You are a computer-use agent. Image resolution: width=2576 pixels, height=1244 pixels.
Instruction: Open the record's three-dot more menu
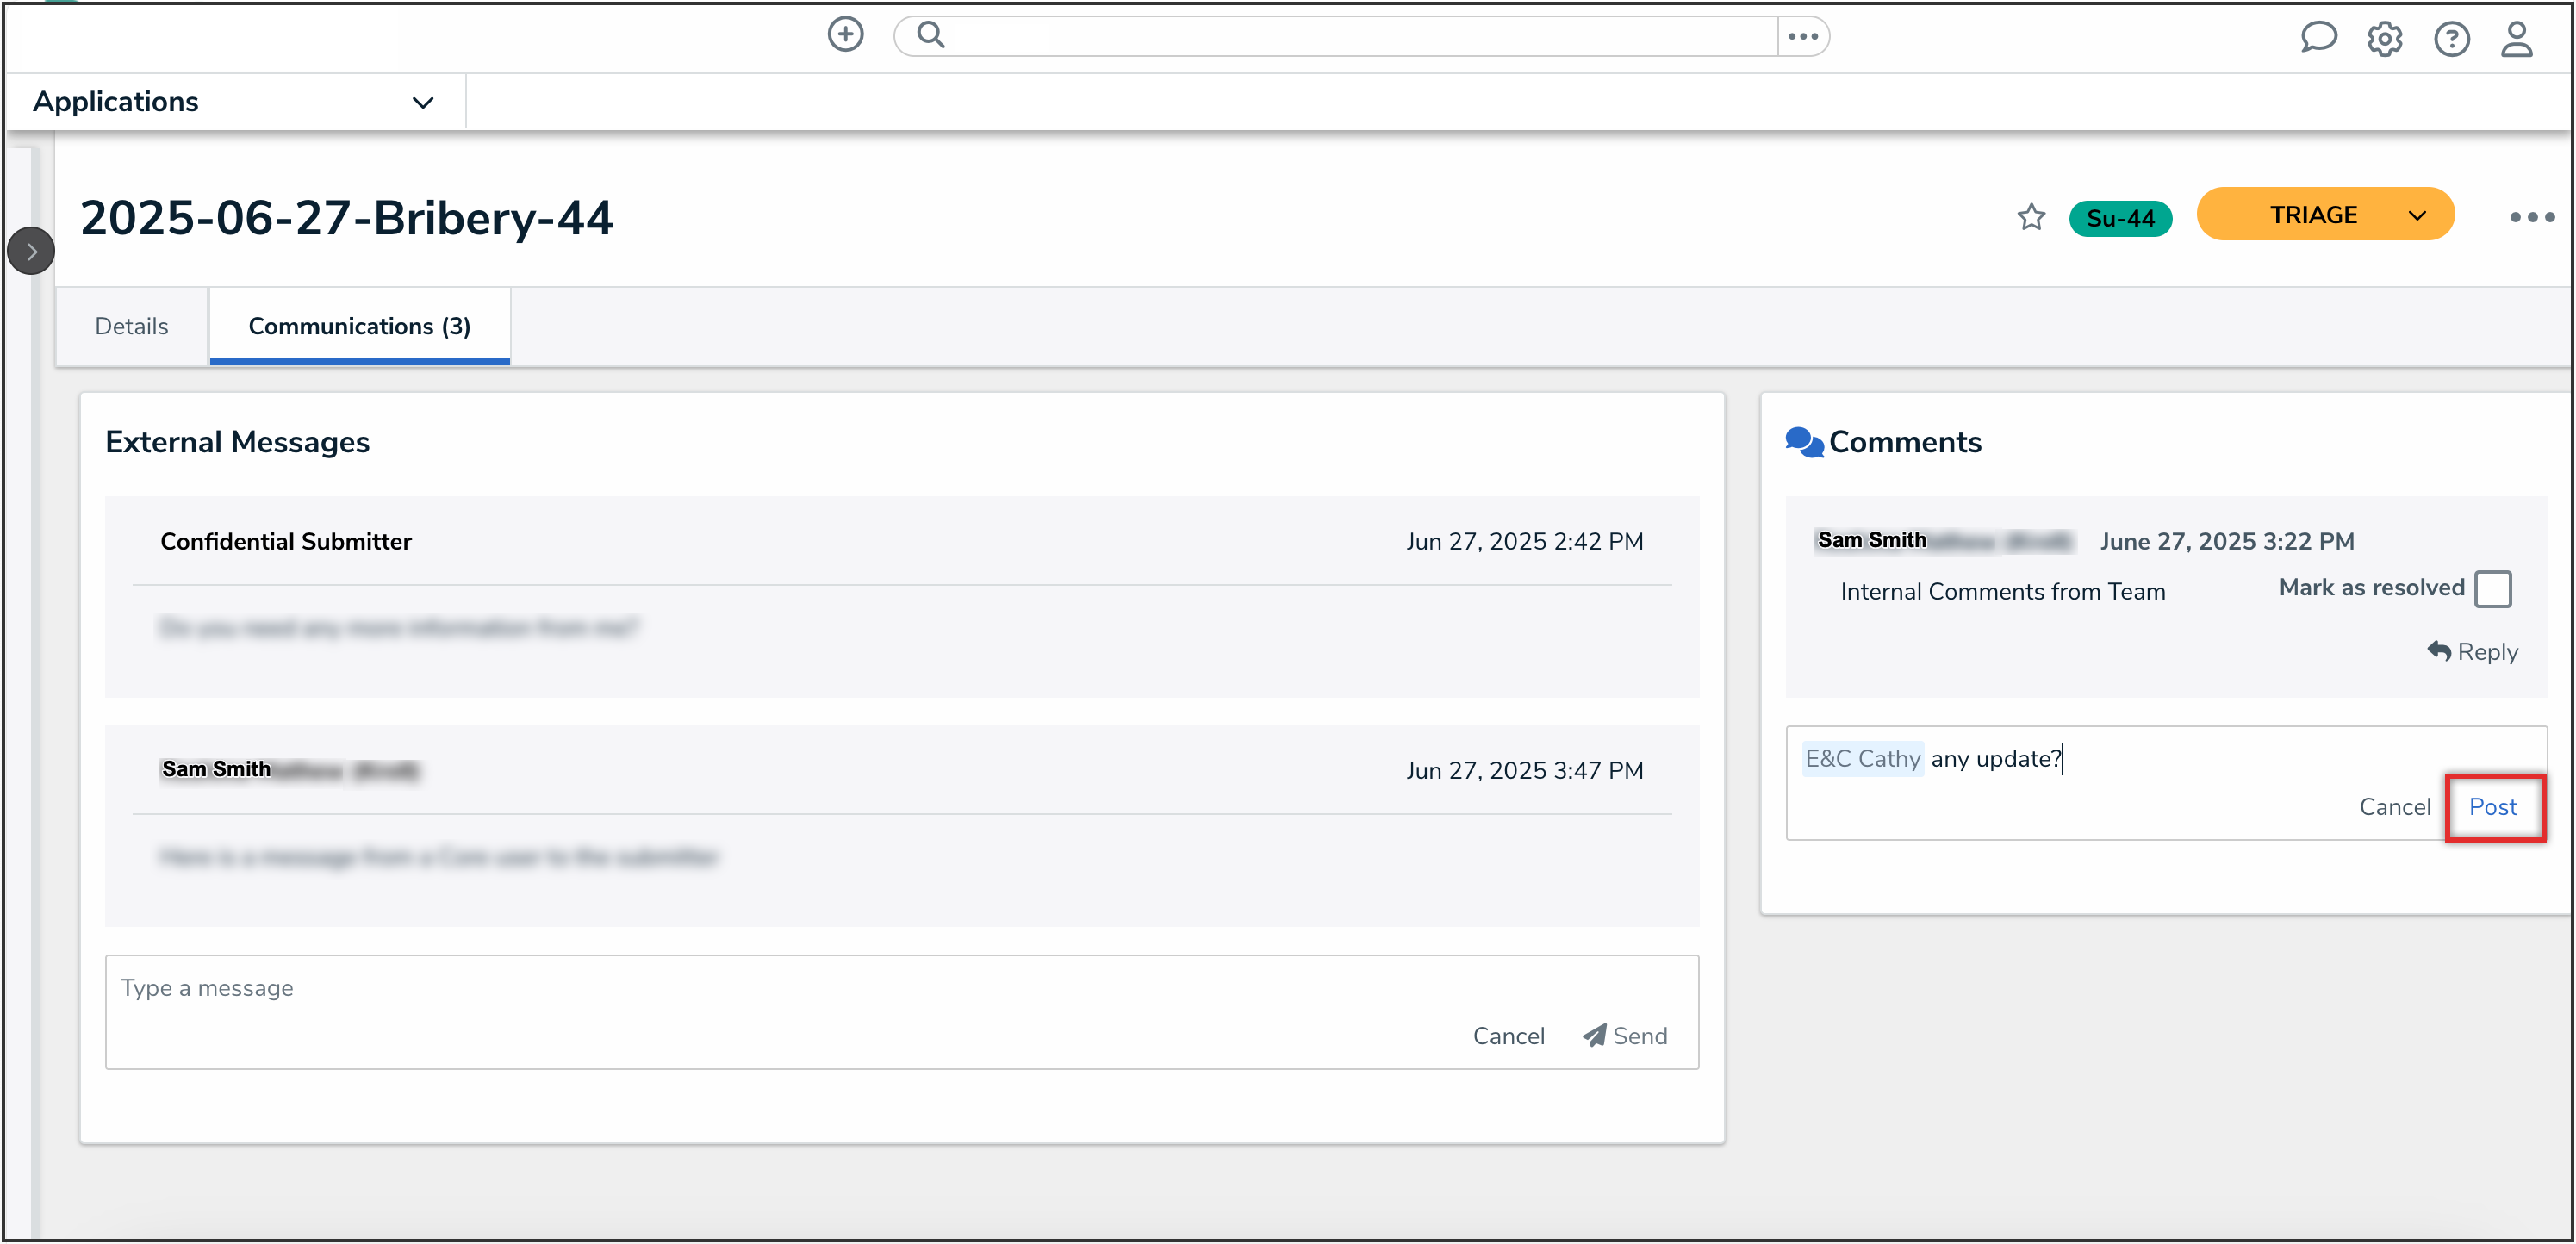coord(2531,217)
